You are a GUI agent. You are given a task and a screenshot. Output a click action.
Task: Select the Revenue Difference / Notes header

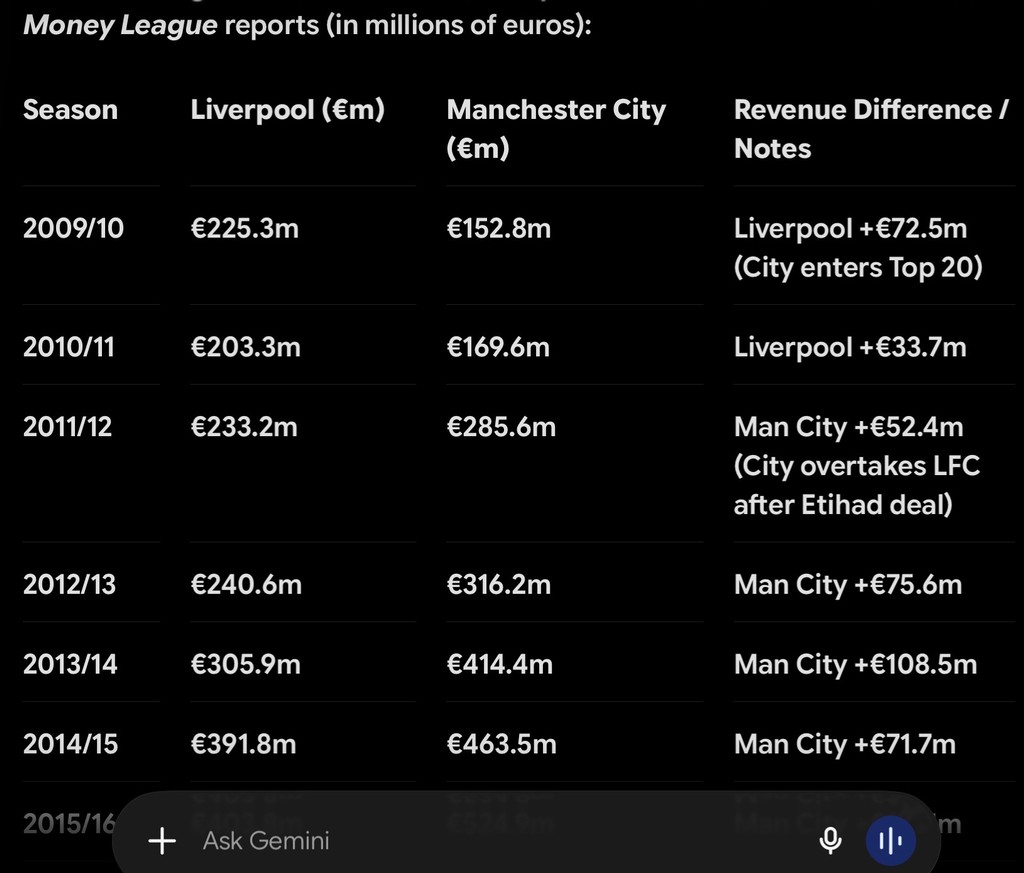coord(871,129)
